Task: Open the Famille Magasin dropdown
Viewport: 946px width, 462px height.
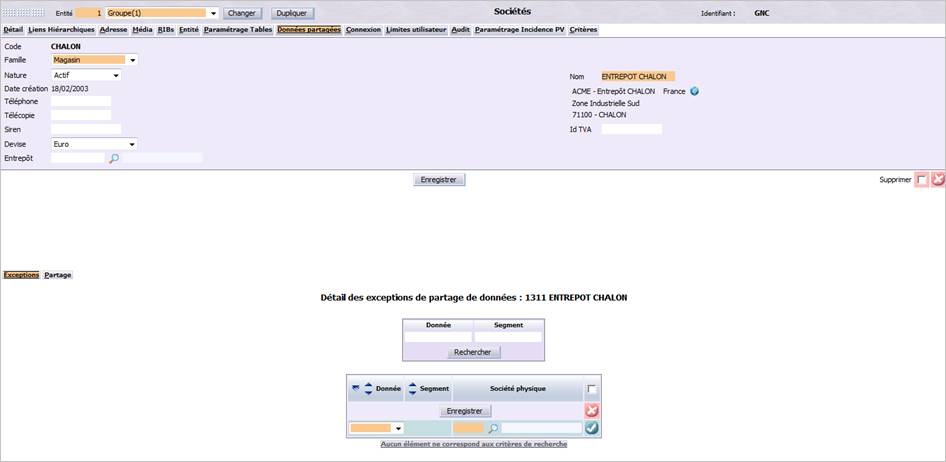Action: tap(133, 60)
